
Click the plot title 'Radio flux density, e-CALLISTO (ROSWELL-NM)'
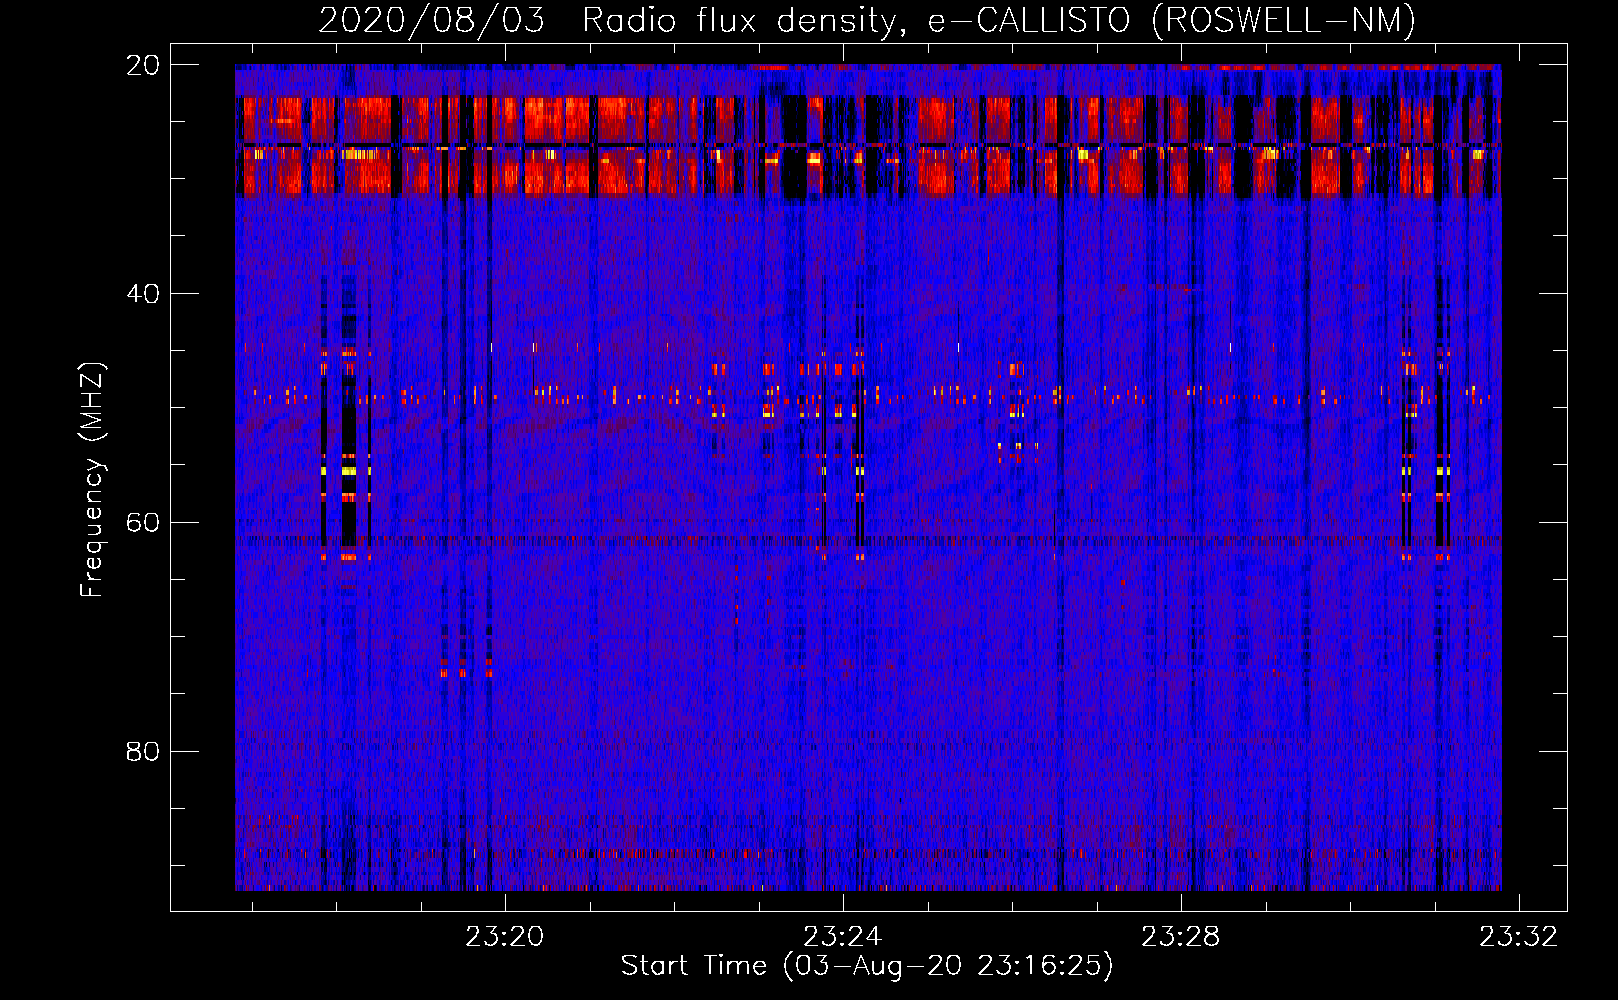click(999, 20)
